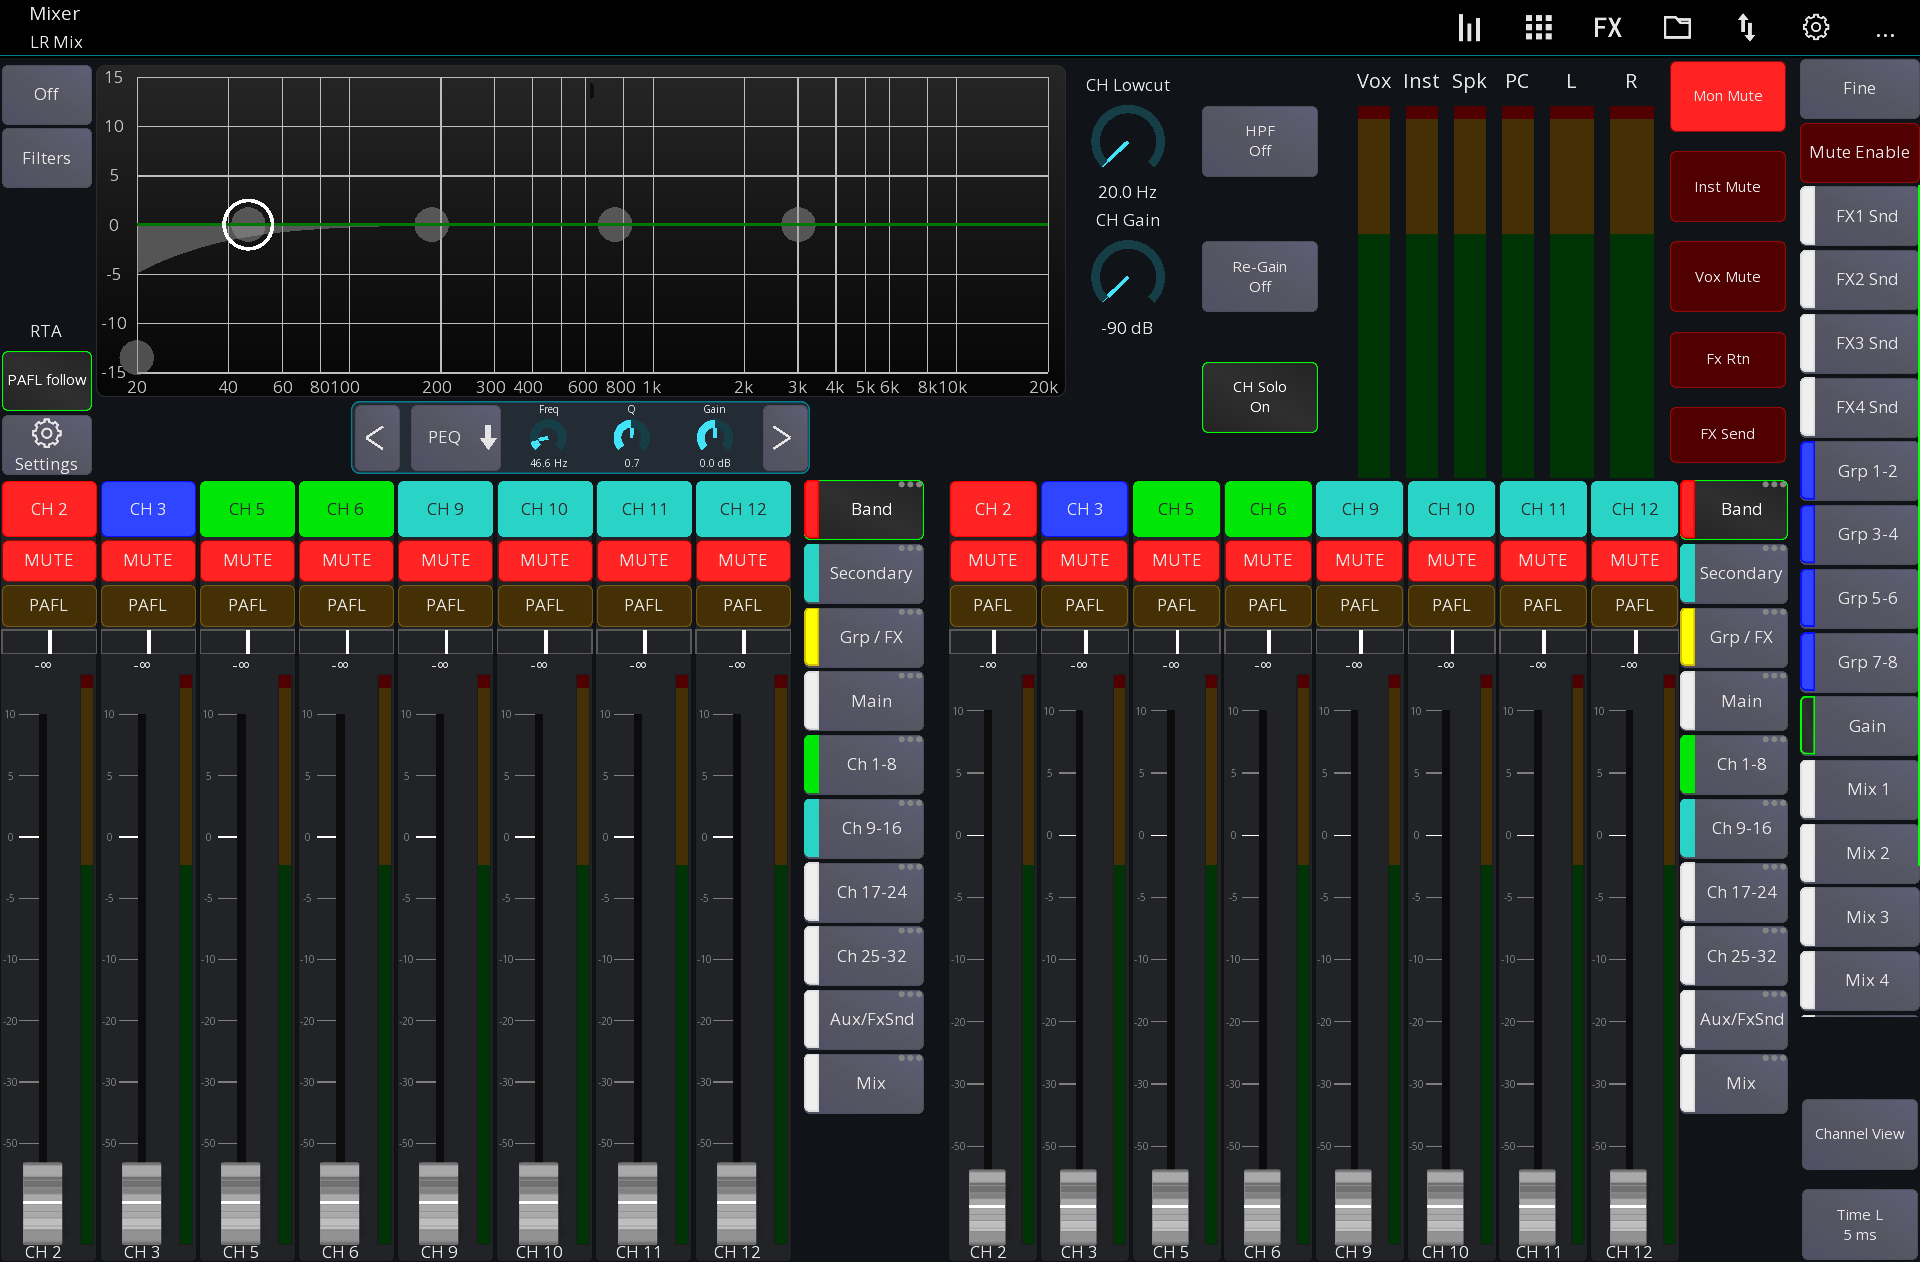Open the mixer settings gear
This screenshot has height=1262, width=1920.
[1815, 27]
